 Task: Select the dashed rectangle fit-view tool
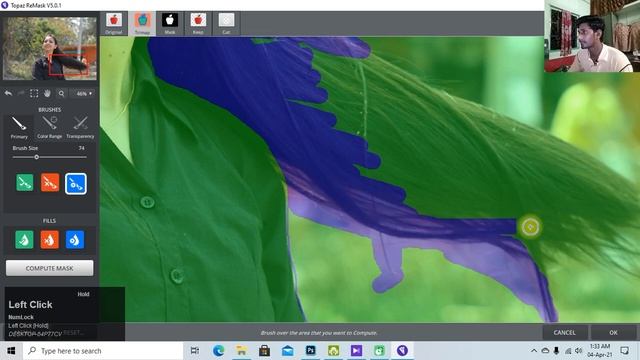34,93
